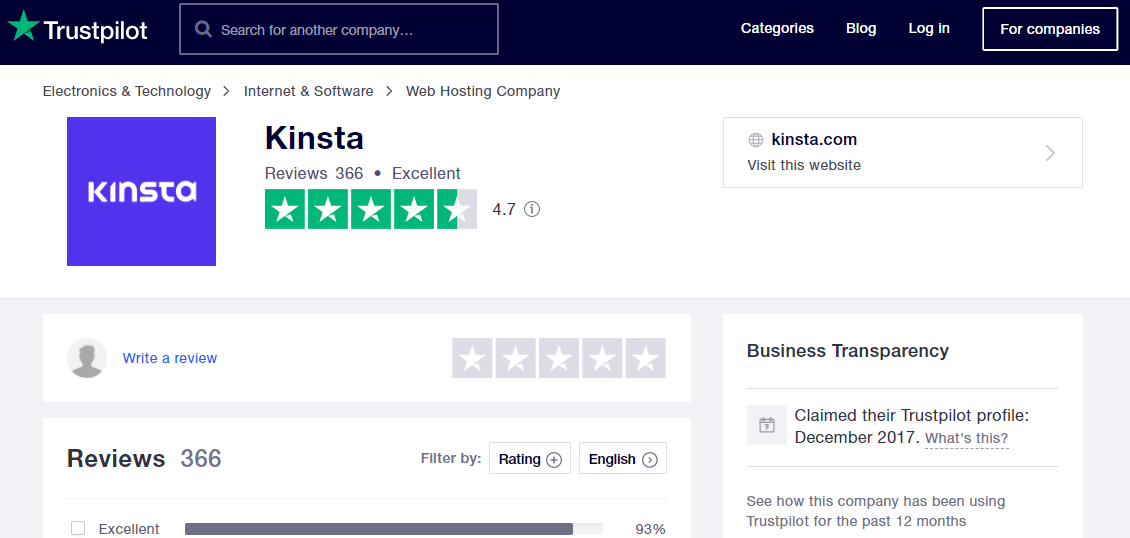Rate two stars in the review box

coord(515,358)
